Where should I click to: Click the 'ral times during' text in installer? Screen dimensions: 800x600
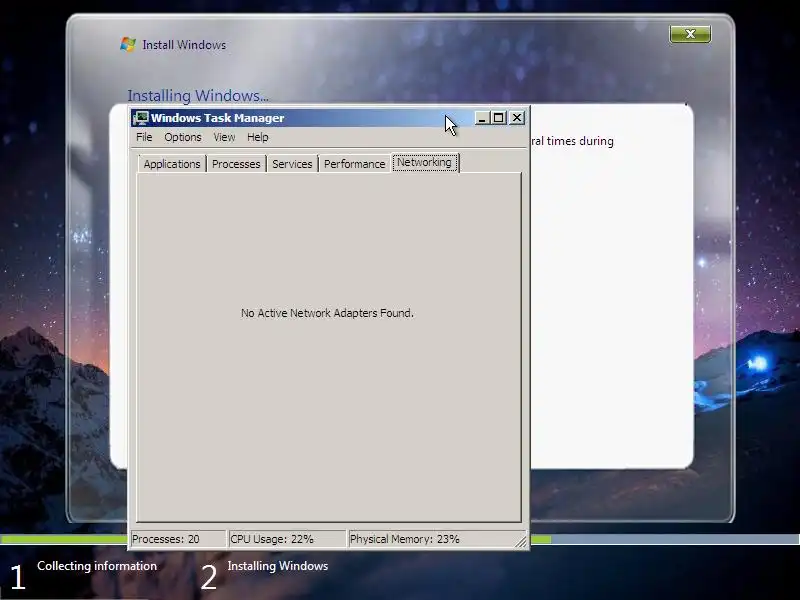tap(572, 141)
